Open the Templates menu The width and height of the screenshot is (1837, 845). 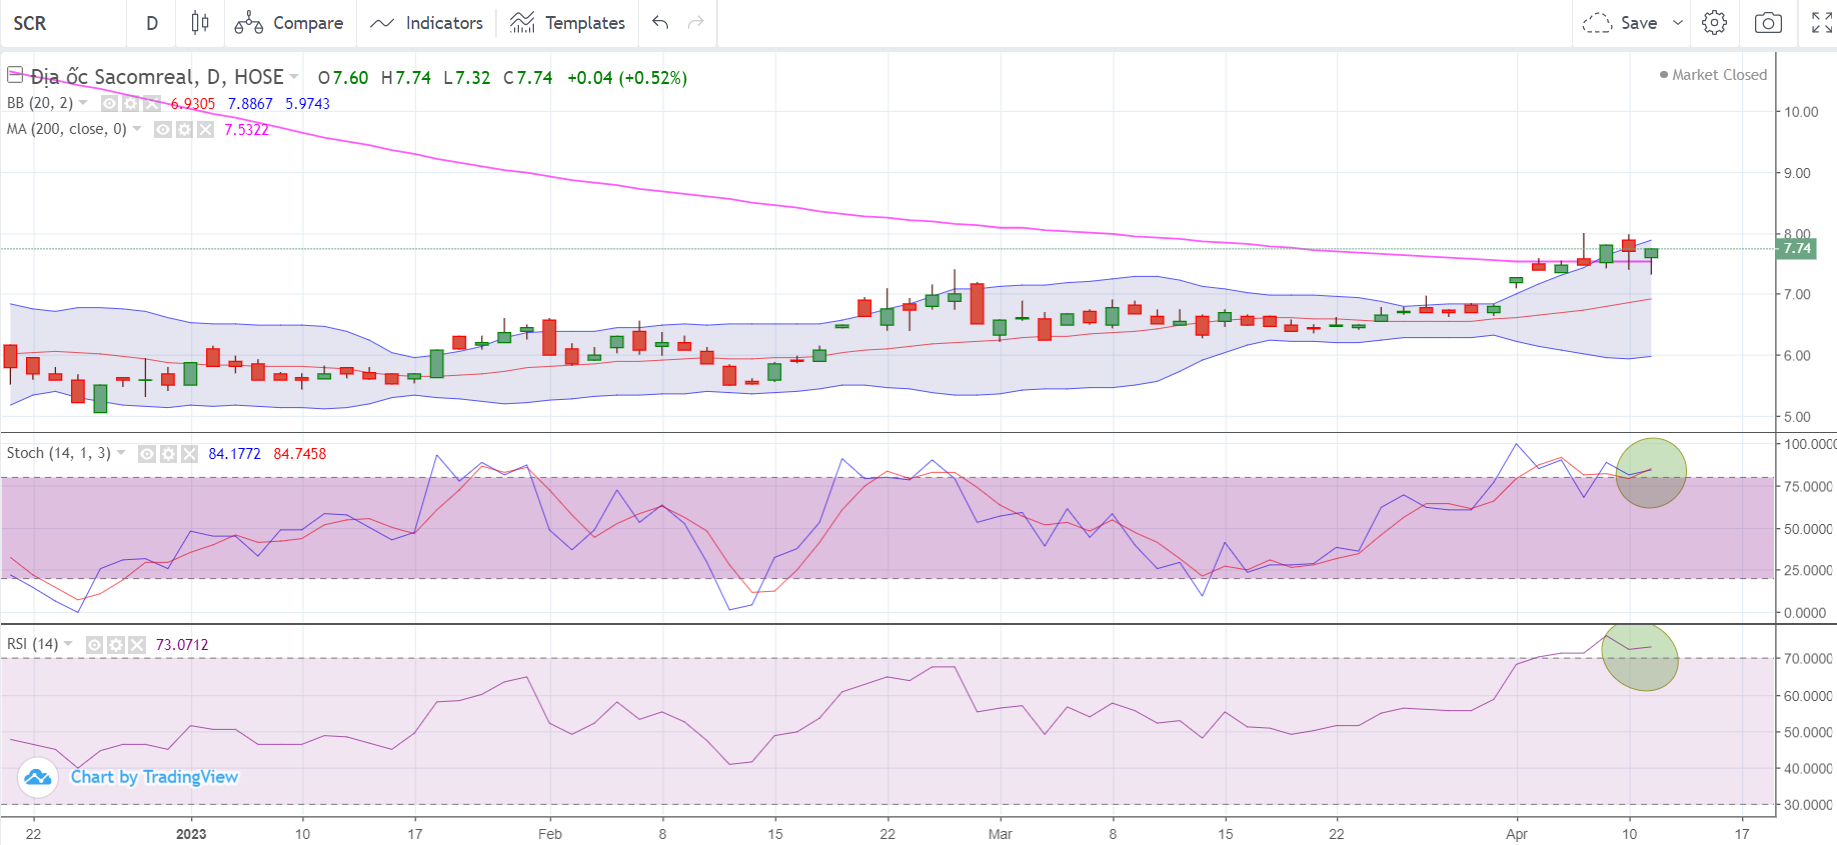[567, 23]
